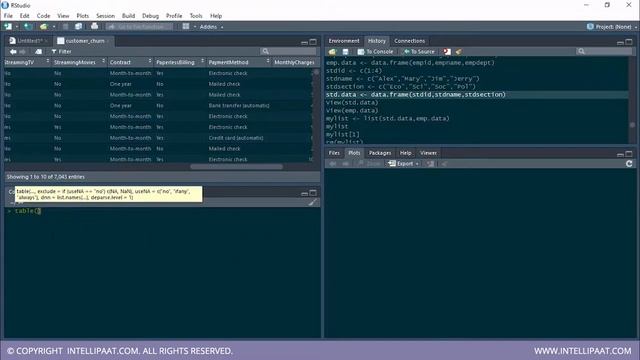Click the remove selected history entry icon

(x=447, y=51)
